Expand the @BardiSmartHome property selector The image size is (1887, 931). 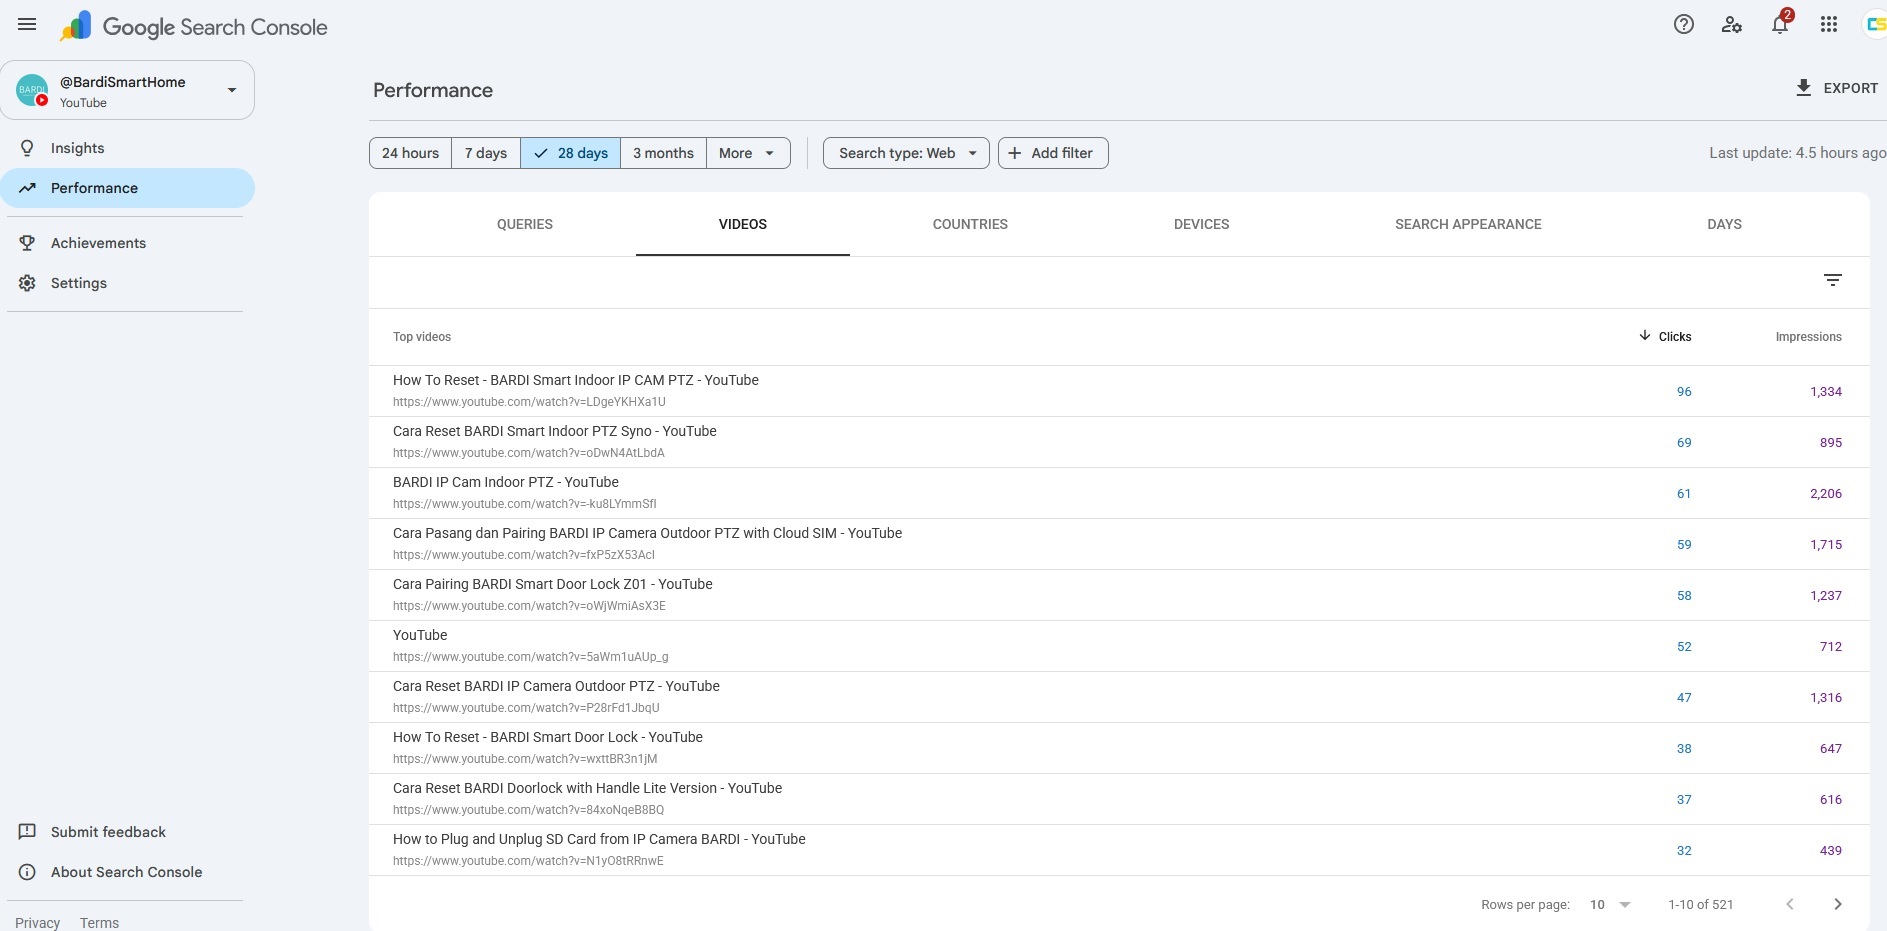click(x=128, y=90)
